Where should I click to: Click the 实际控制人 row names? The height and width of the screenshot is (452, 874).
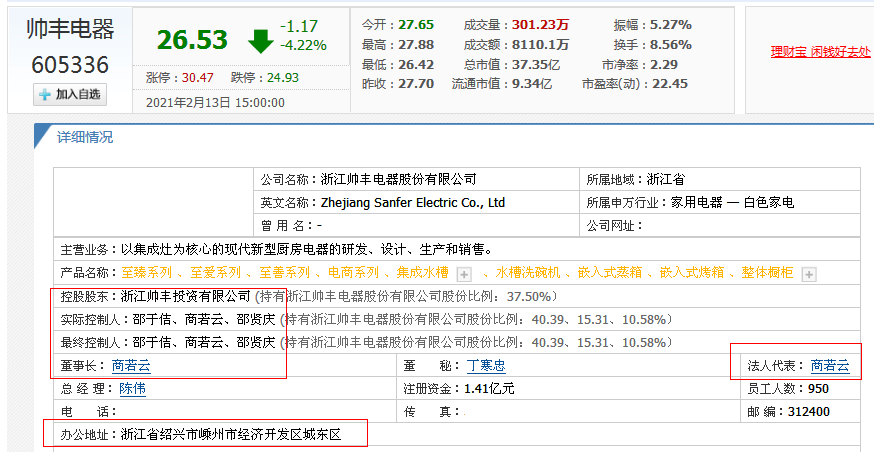click(x=205, y=319)
